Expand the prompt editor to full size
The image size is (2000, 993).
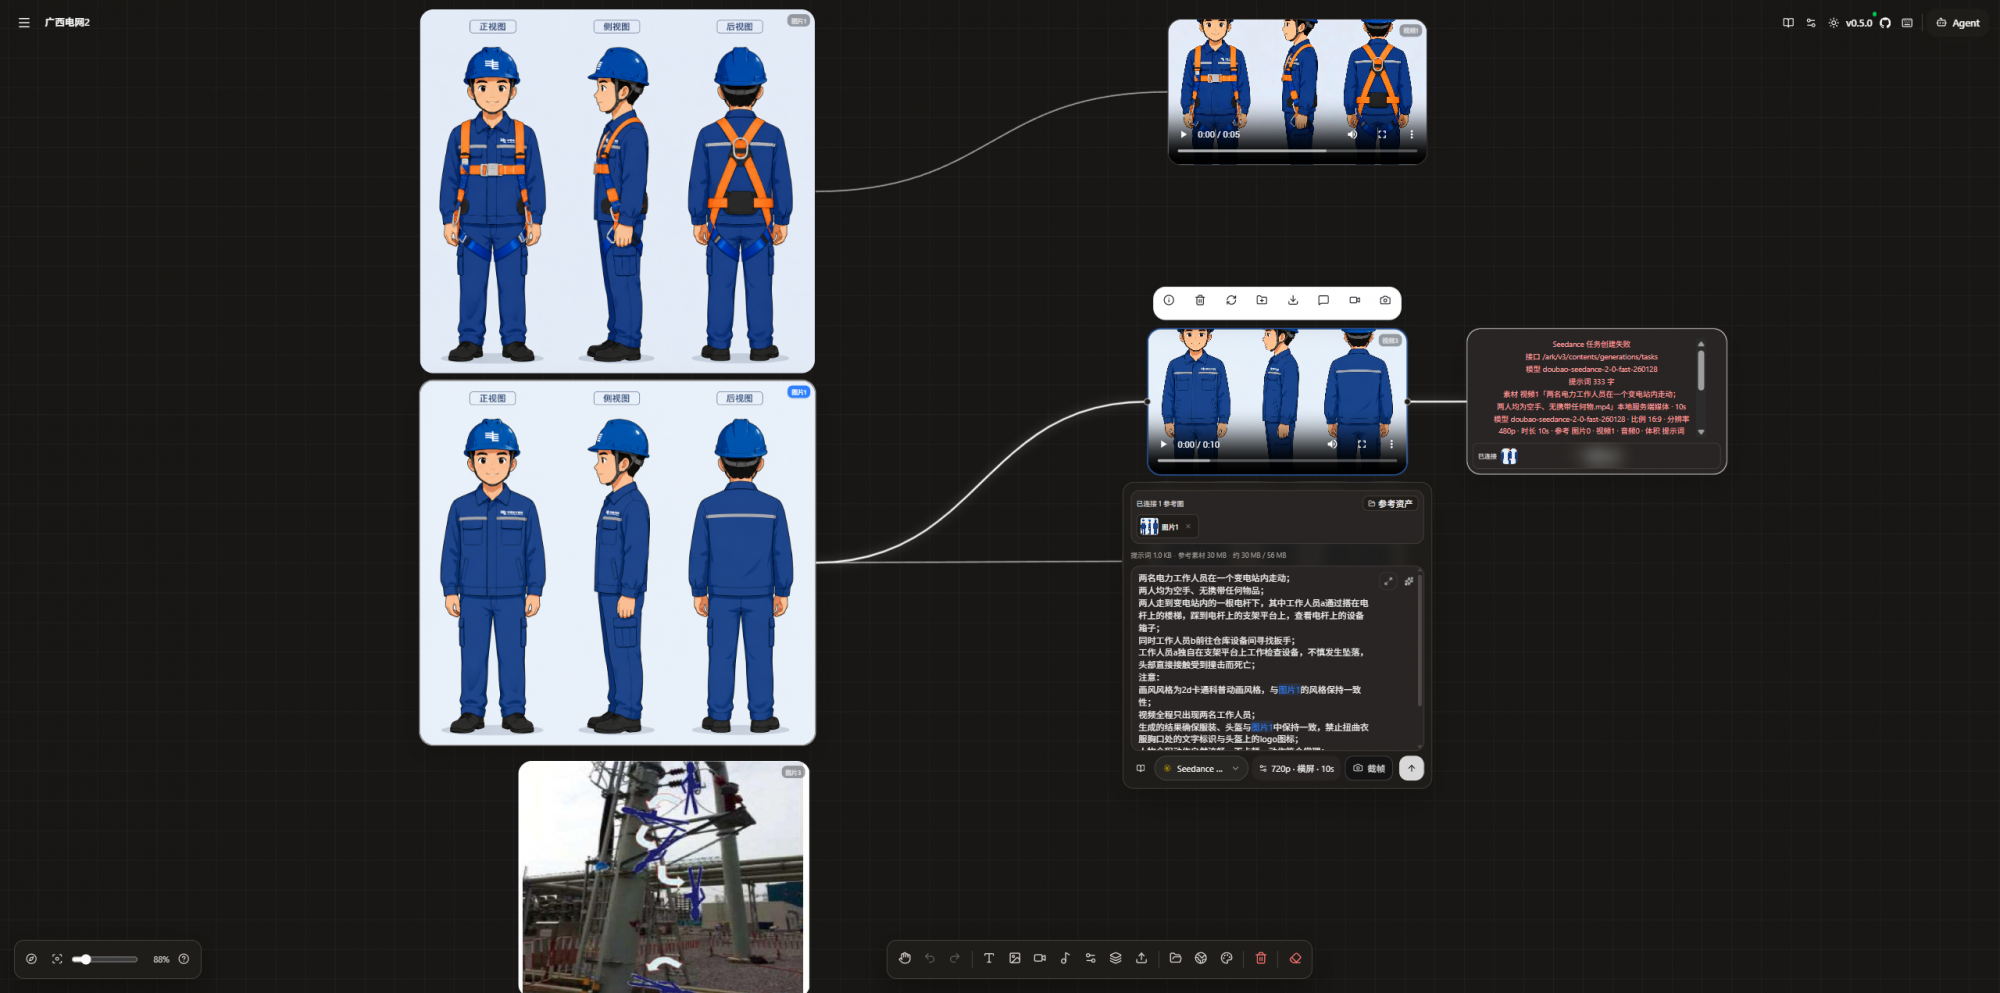[1388, 581]
